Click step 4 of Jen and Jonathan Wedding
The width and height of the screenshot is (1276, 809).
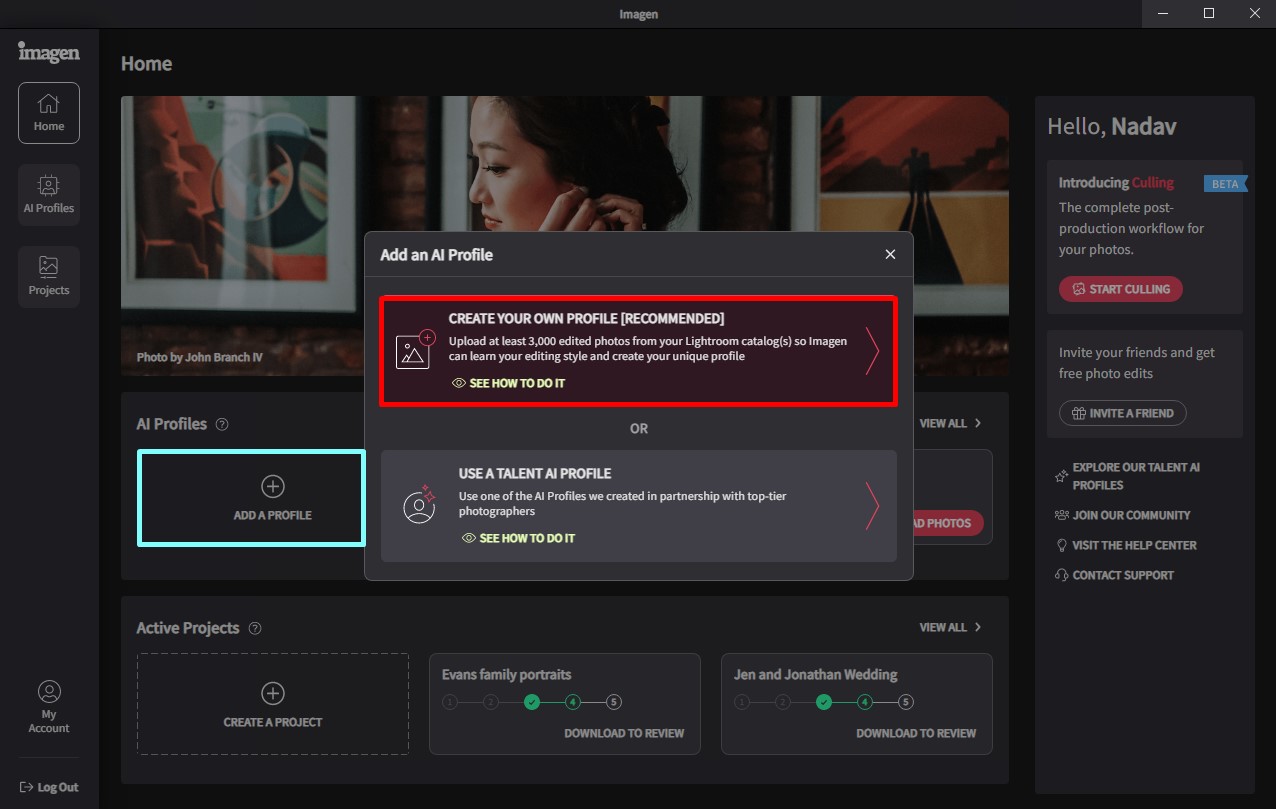click(865, 702)
